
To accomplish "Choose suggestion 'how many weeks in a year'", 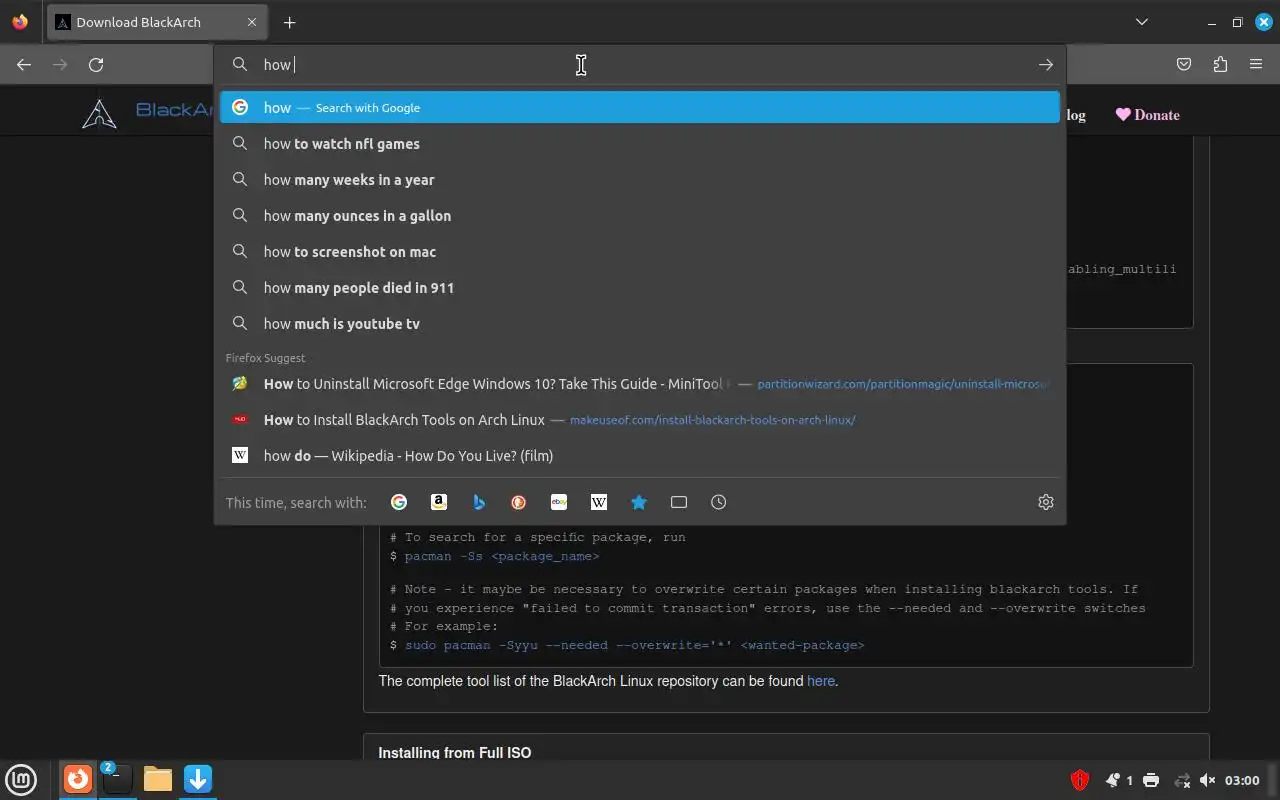I will point(640,179).
